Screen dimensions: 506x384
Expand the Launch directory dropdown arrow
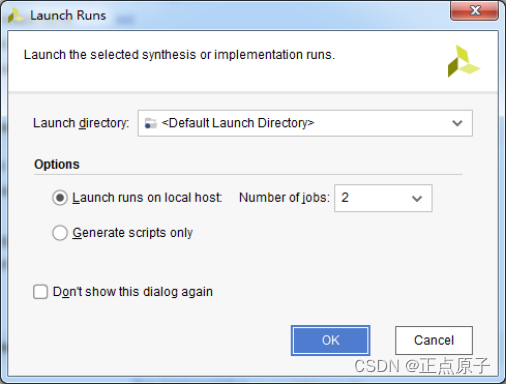(457, 123)
